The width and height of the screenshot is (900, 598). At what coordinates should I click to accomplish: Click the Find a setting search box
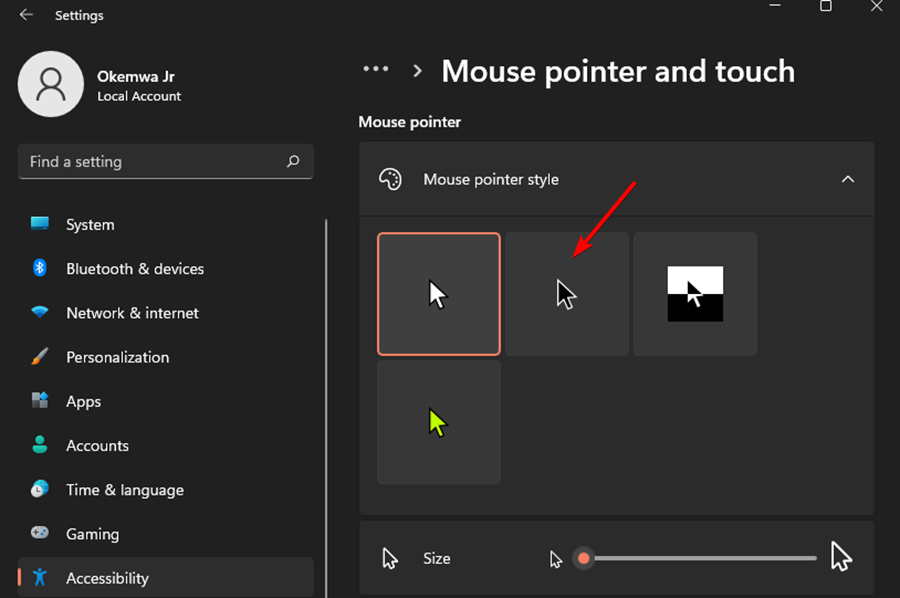coord(150,161)
